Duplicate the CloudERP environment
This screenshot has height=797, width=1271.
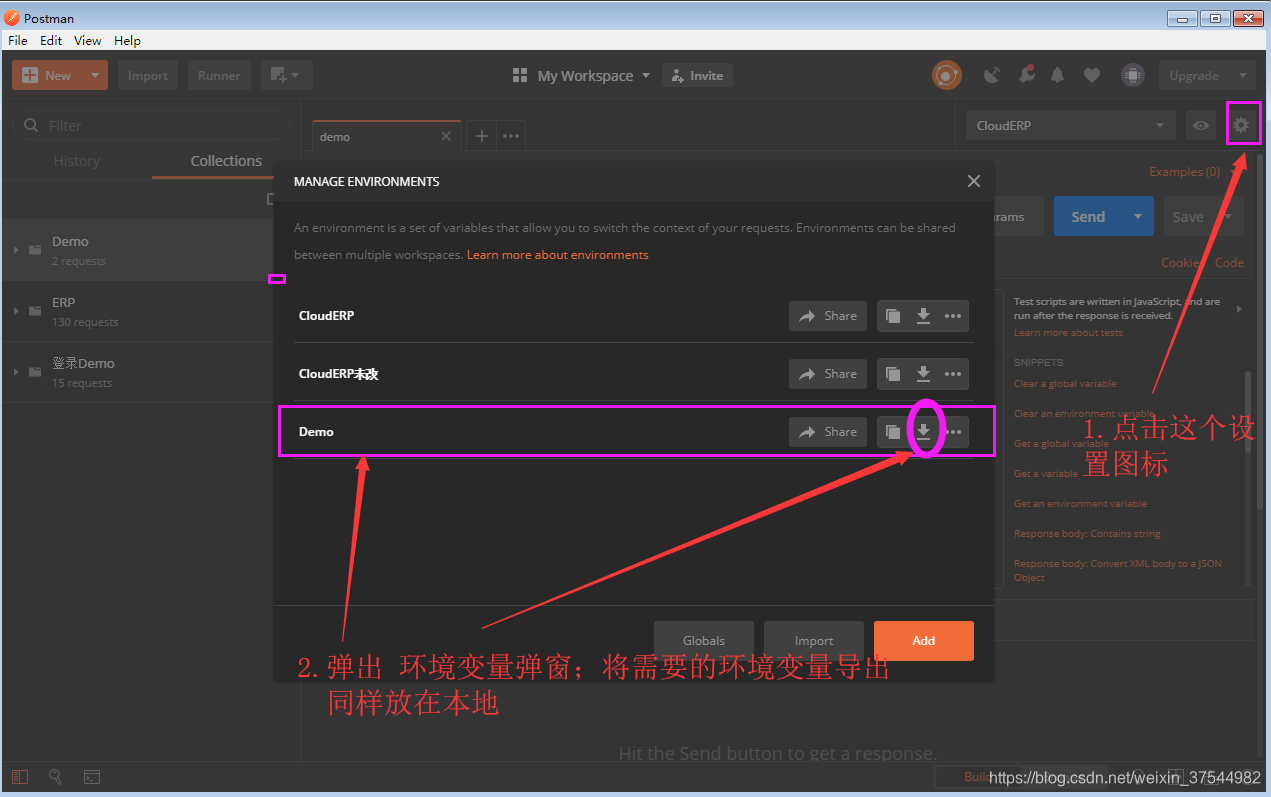[893, 316]
